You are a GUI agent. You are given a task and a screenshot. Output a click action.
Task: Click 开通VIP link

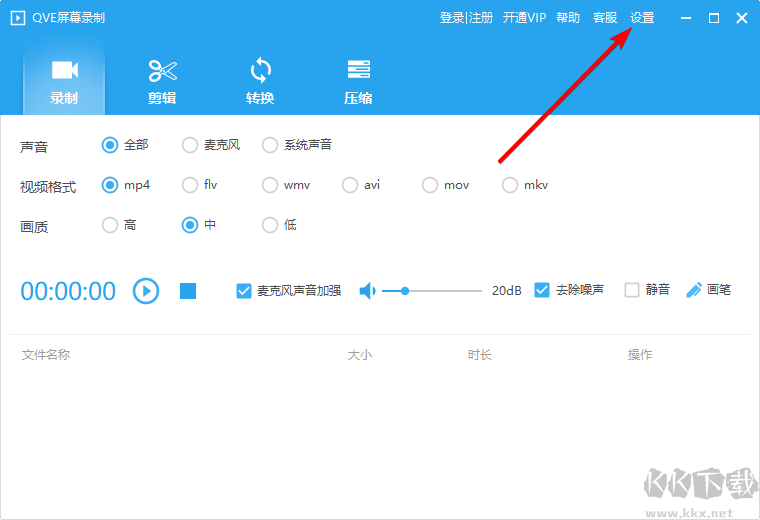(x=524, y=18)
